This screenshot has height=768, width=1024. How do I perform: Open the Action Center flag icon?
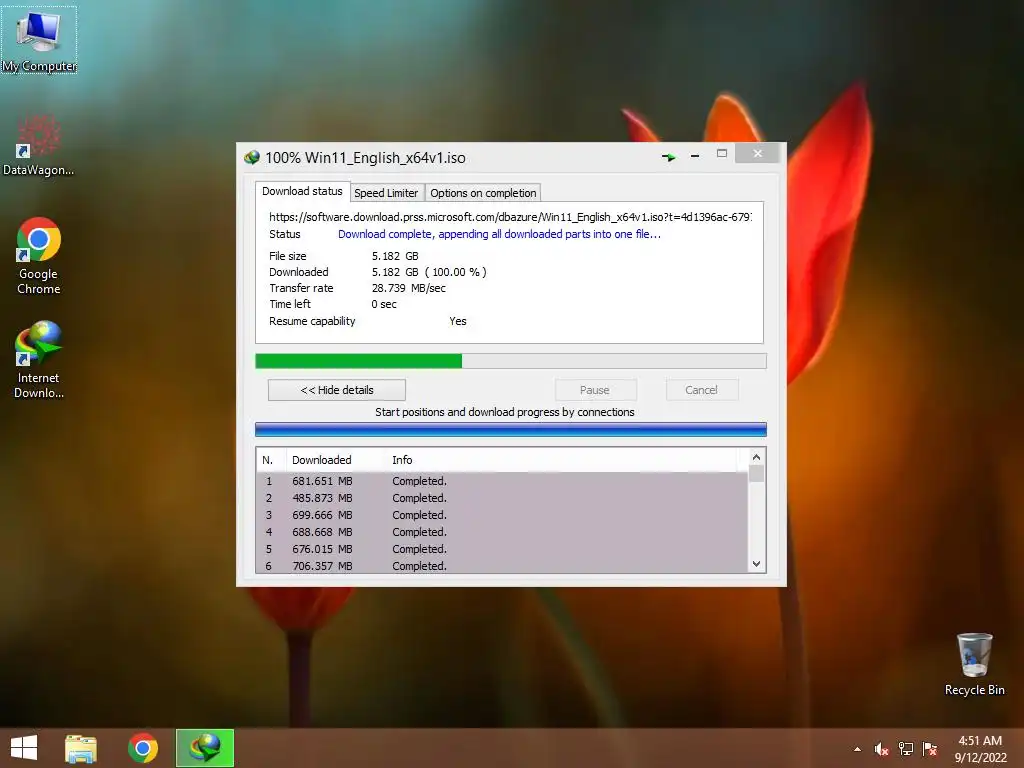930,749
